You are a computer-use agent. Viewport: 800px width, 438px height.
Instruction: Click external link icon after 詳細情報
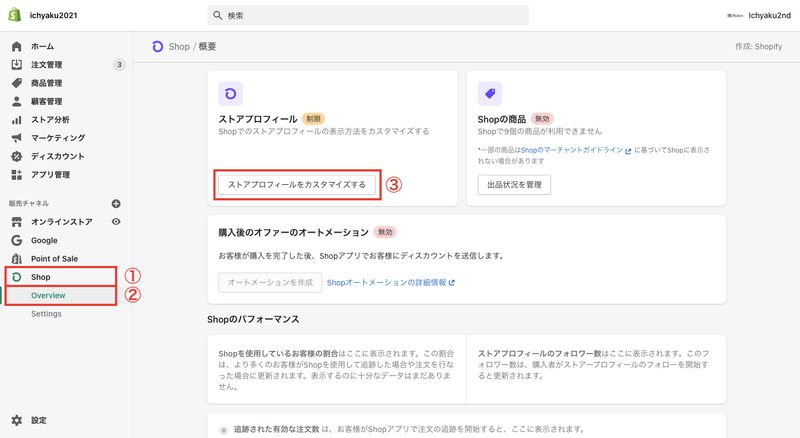click(451, 282)
